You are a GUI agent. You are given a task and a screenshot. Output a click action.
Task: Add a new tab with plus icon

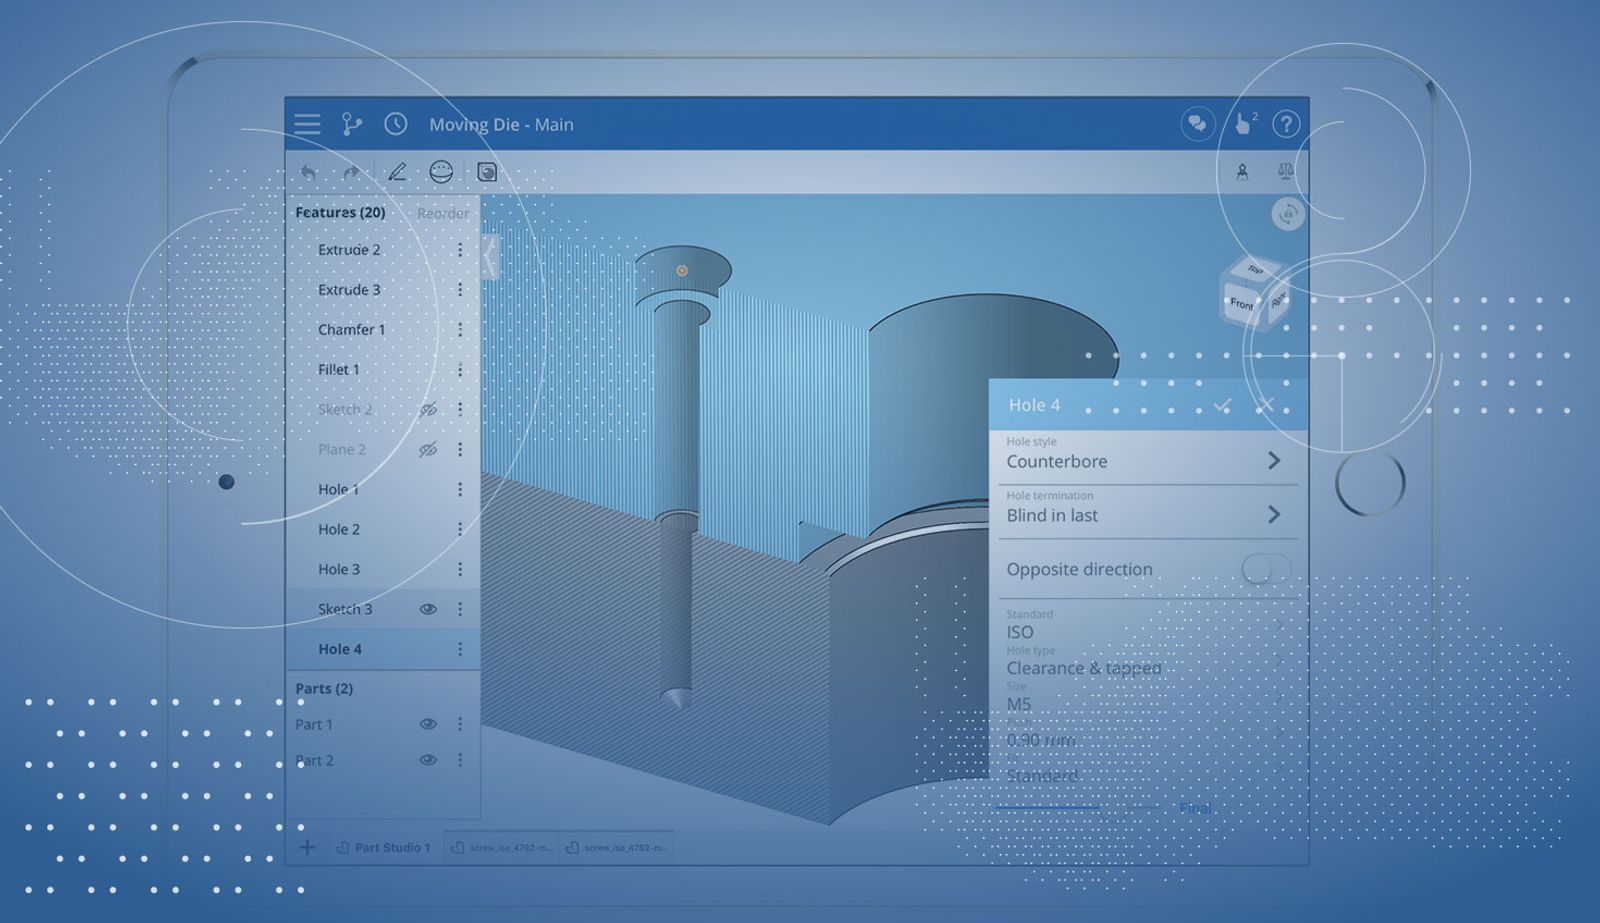(307, 847)
